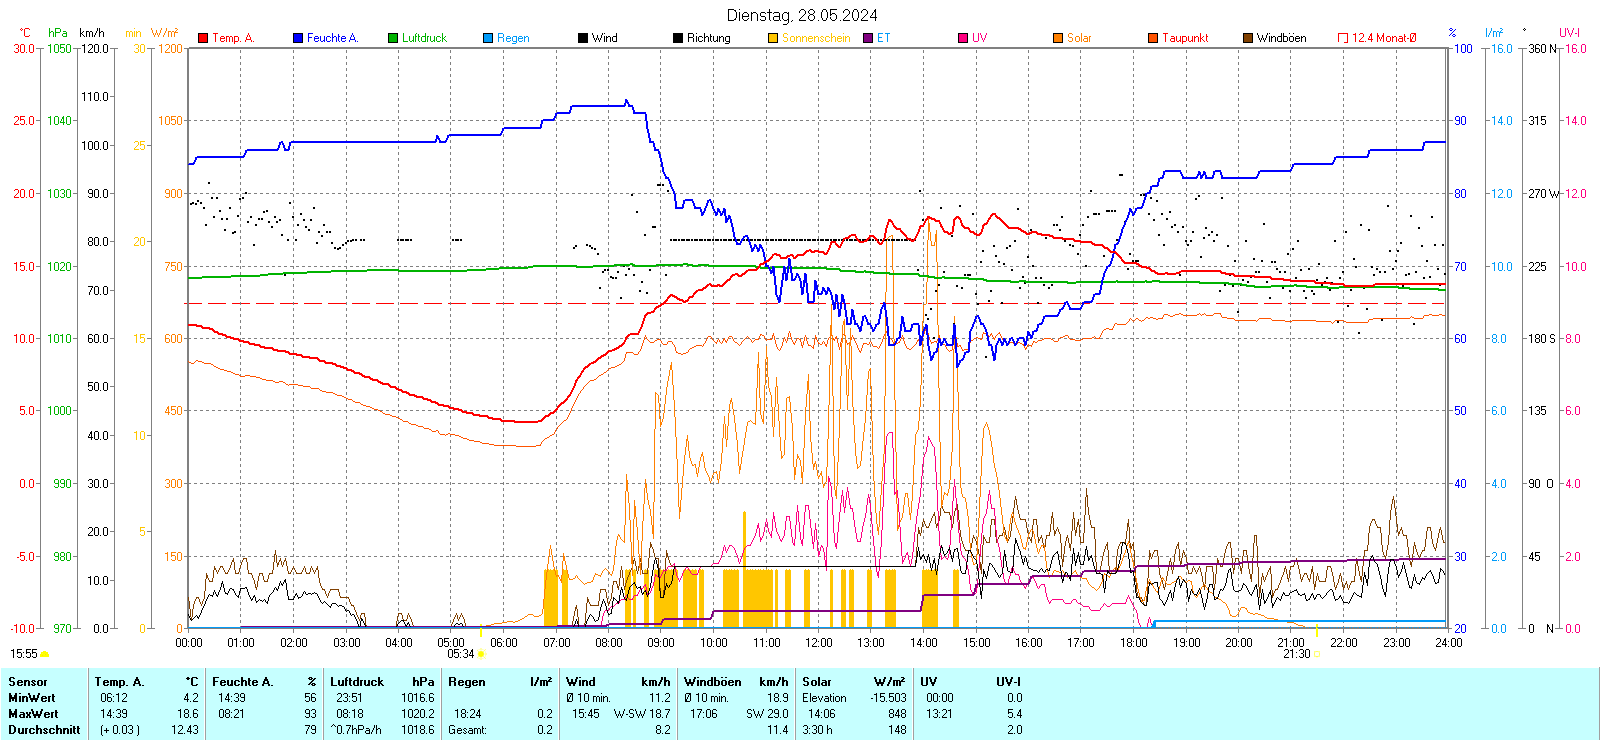
Task: Select the Taupunkt legend label
Action: coord(1185,38)
